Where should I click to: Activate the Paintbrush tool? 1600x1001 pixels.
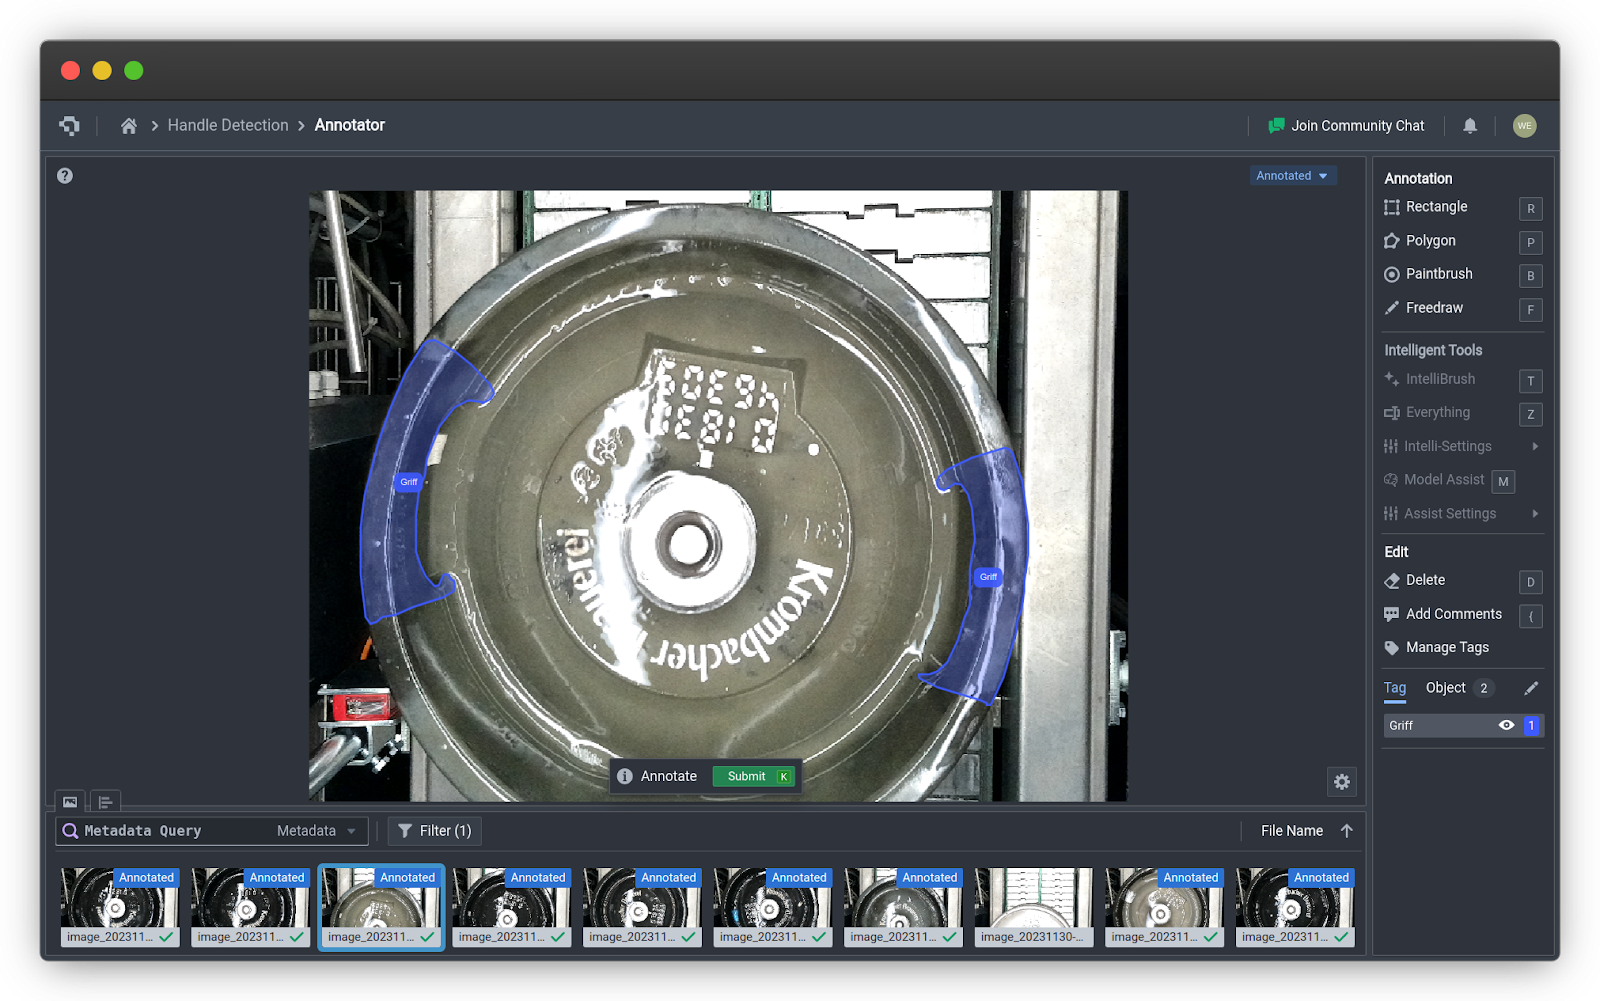pos(1438,273)
